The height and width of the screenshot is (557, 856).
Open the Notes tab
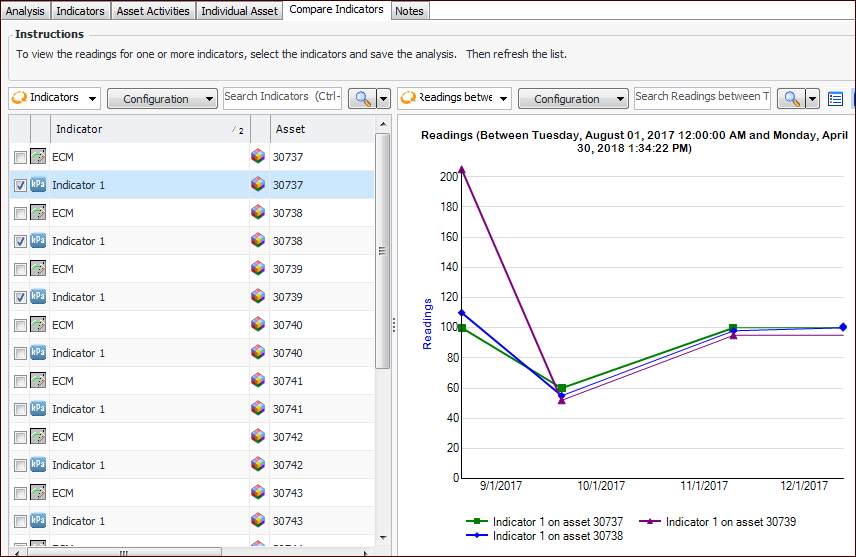tap(409, 11)
